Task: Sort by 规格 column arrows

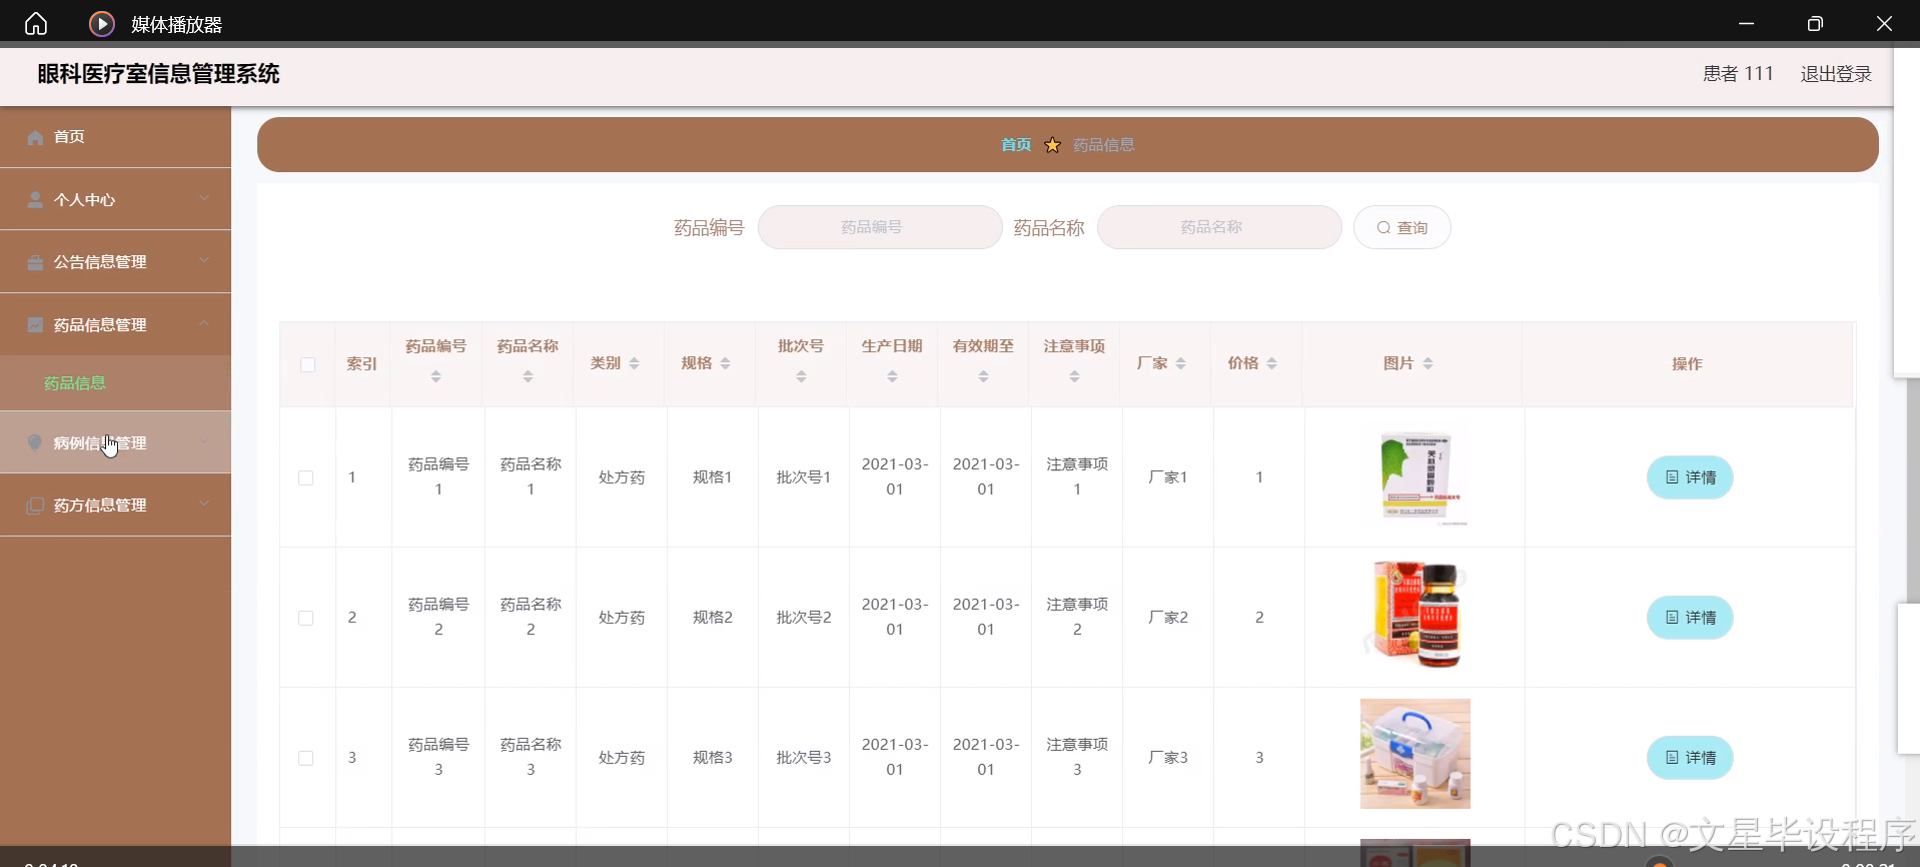Action: (x=725, y=363)
